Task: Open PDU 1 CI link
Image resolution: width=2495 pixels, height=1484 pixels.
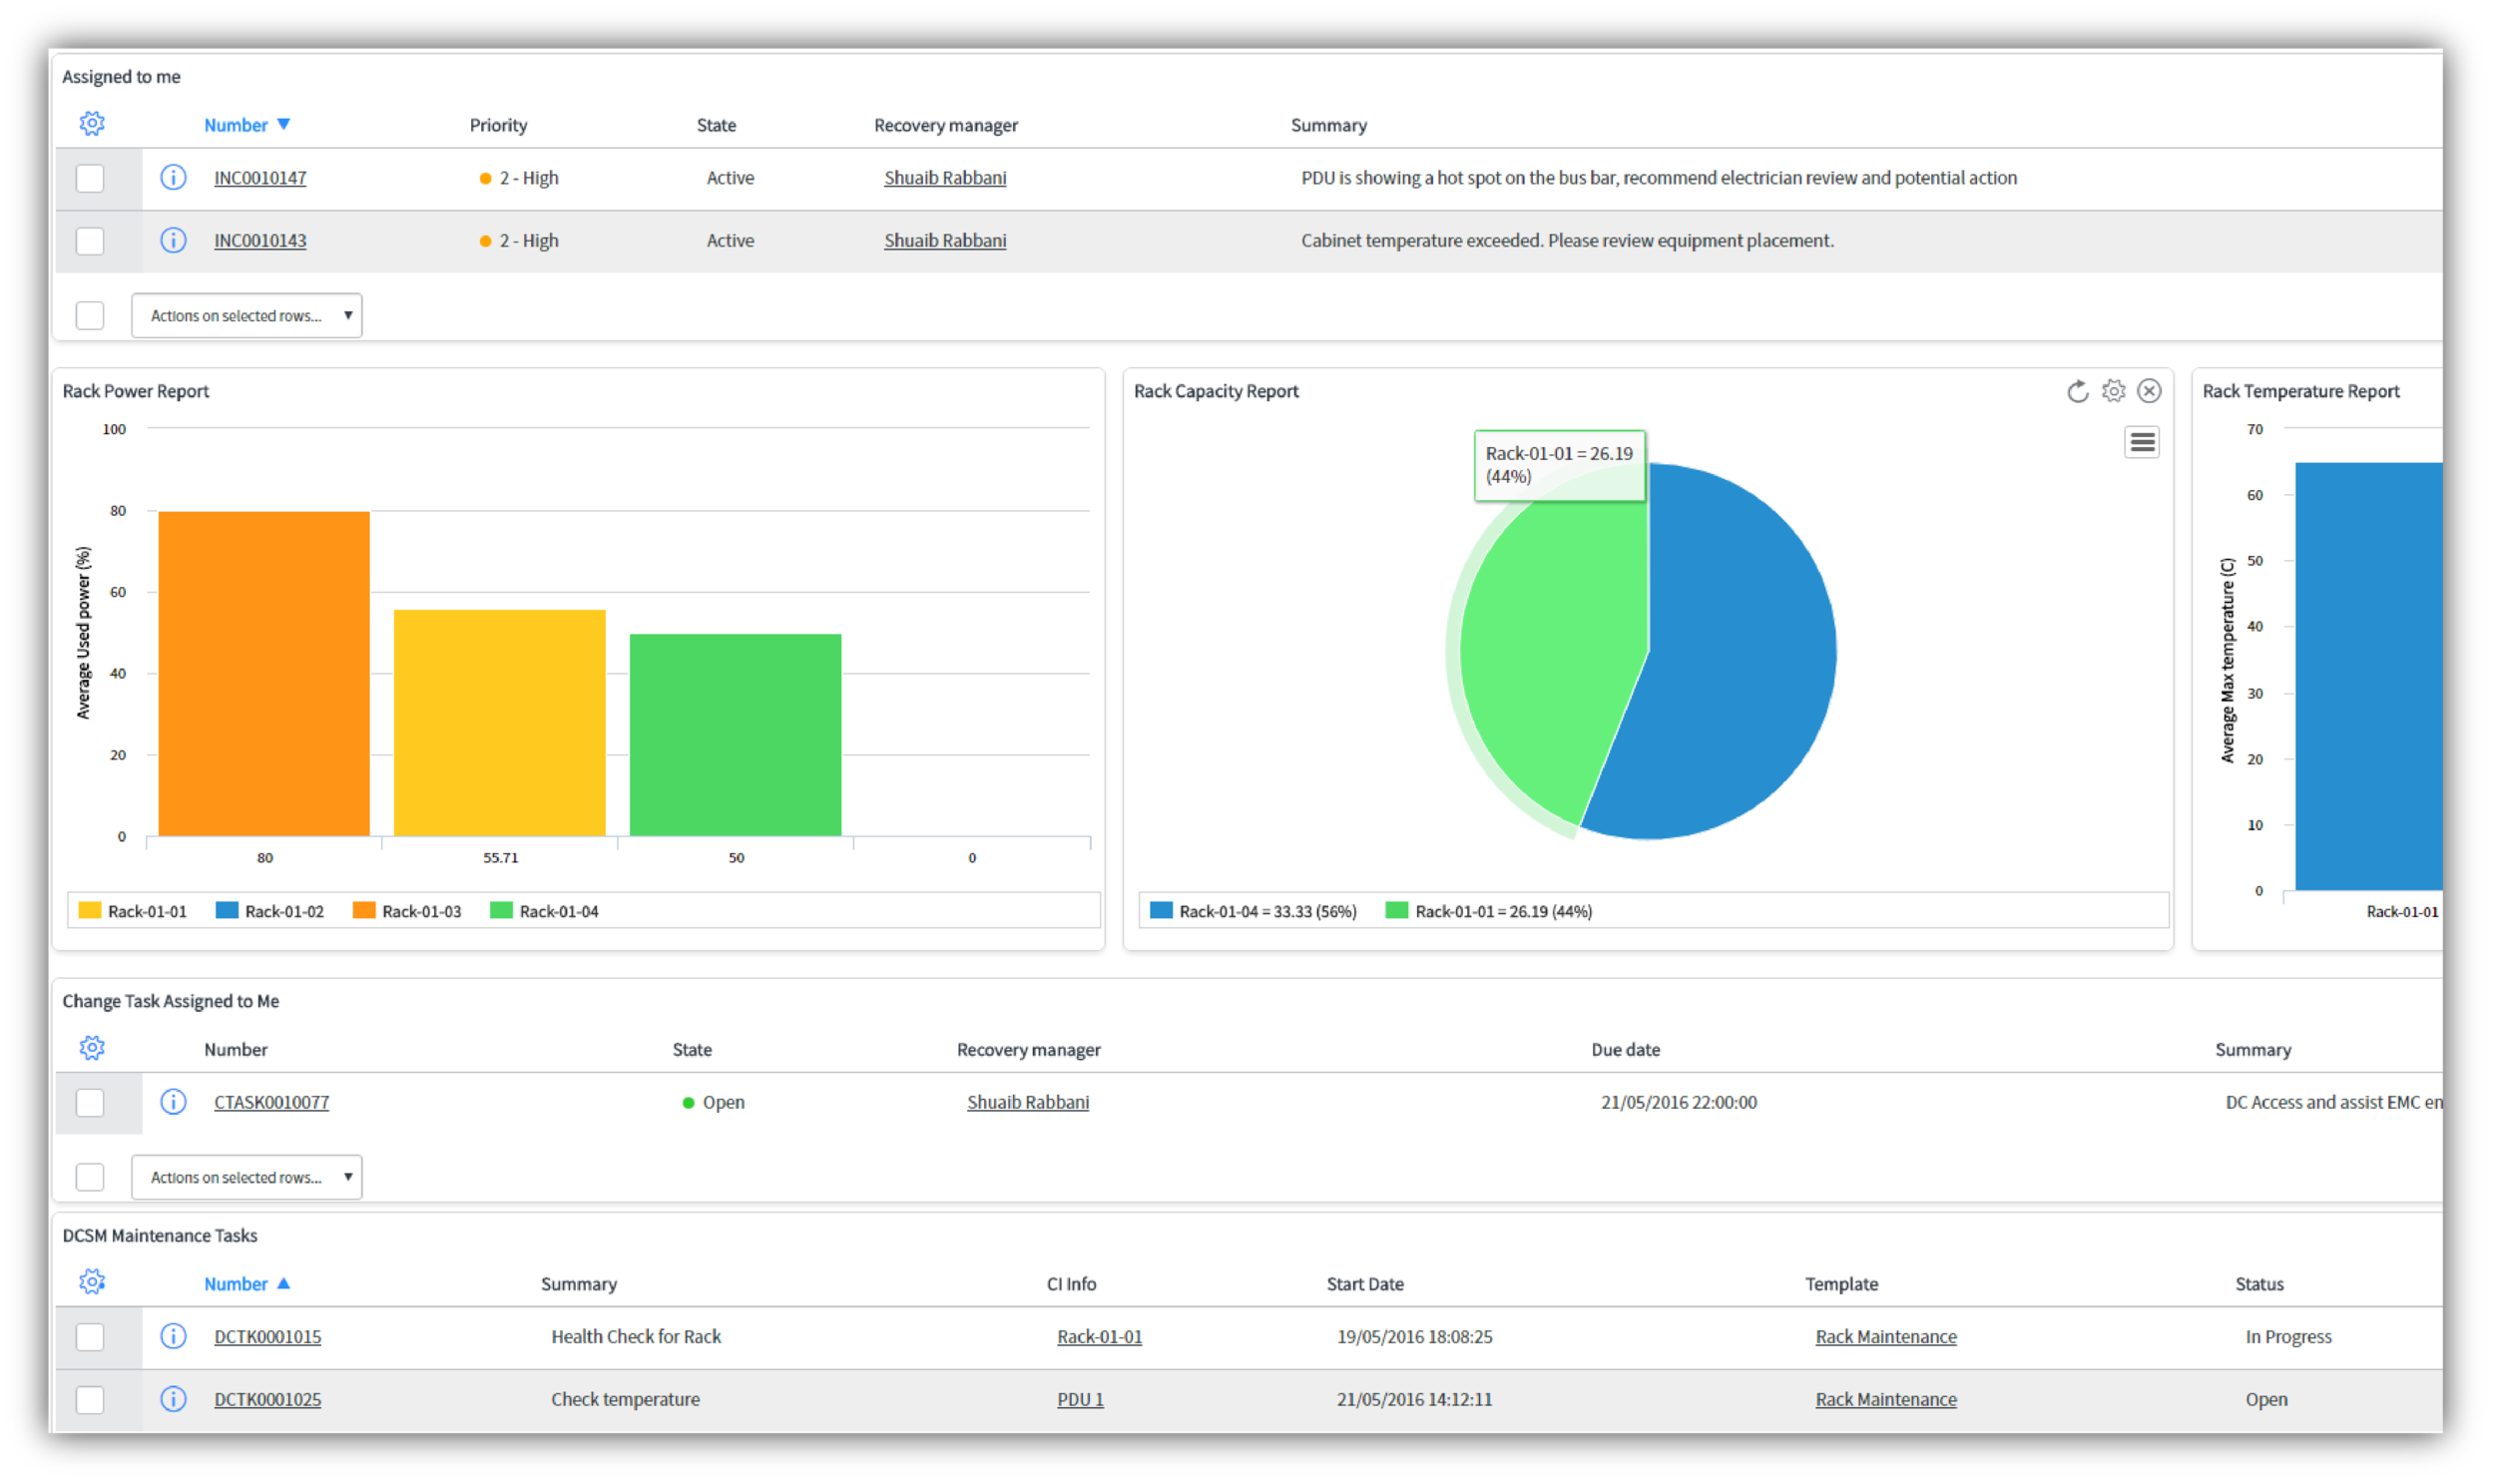Action: pos(1080,1399)
